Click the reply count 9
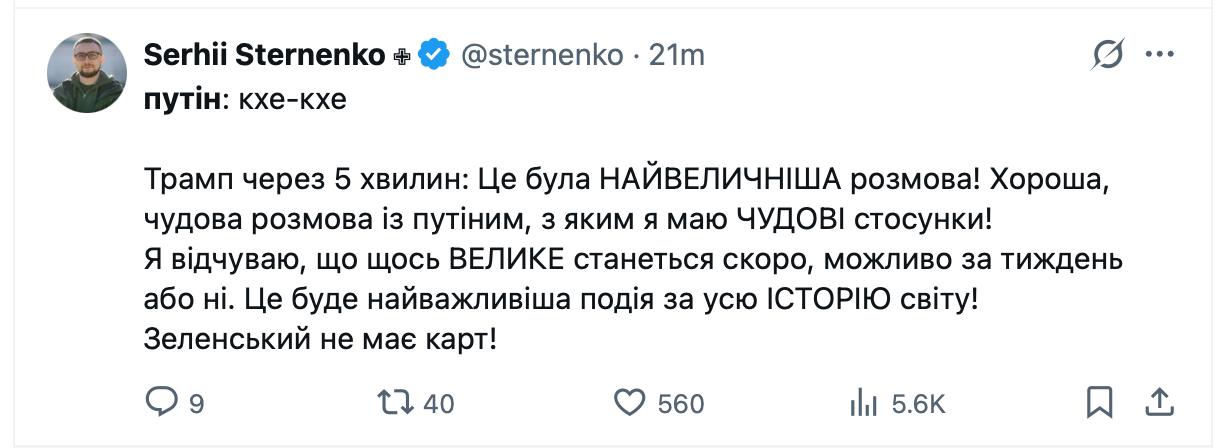Screen dimensions: 1222x448 196,404
